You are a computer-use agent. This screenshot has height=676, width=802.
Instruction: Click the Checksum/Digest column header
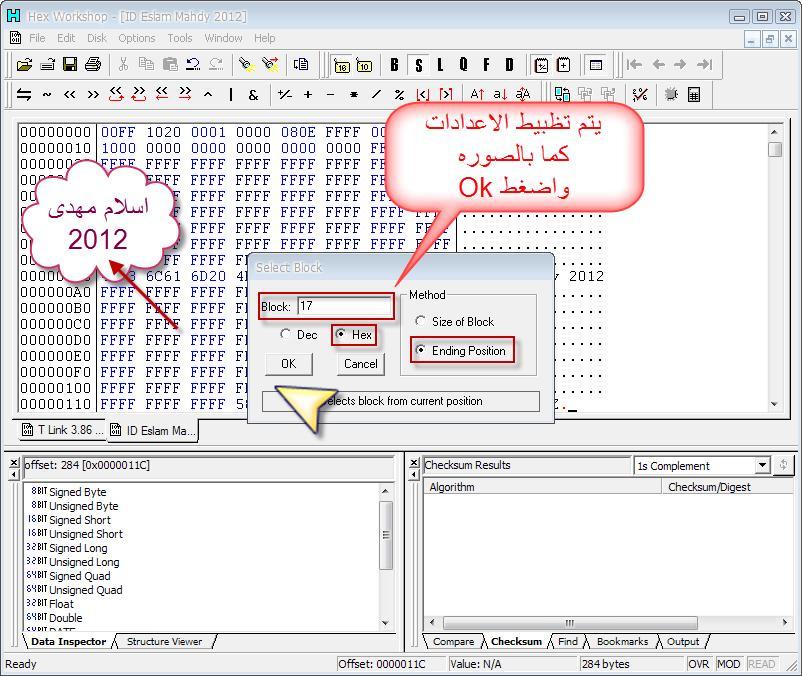pyautogui.click(x=727, y=487)
